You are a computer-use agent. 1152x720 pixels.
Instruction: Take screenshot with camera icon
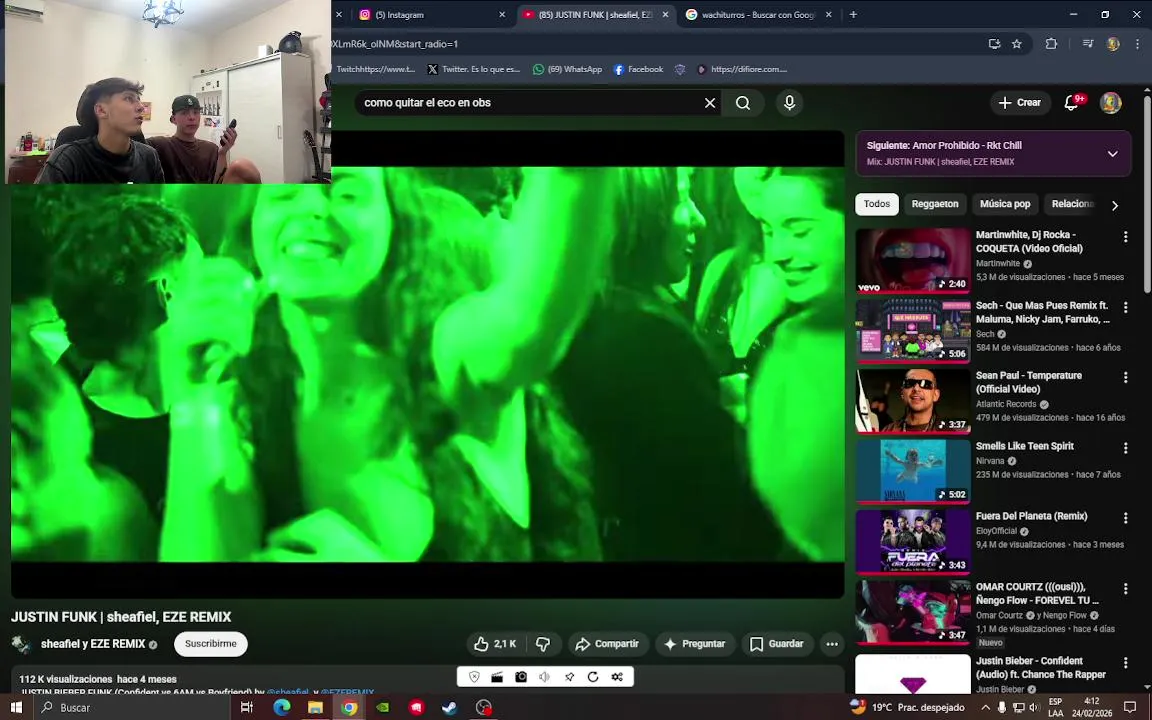(521, 677)
